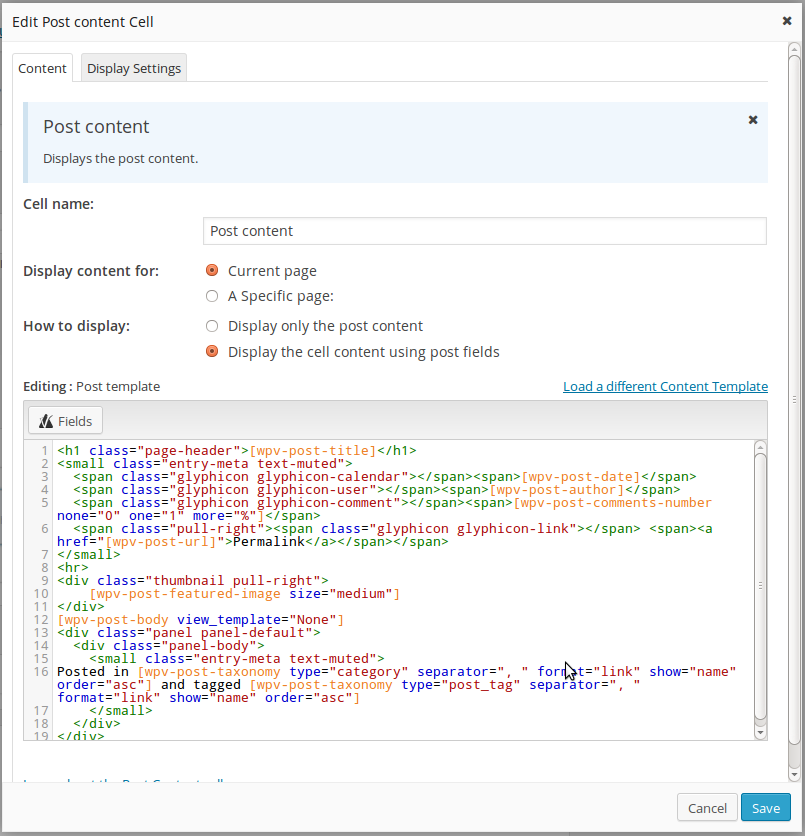
Task: Click the code editor scroll up arrow
Action: (x=761, y=447)
